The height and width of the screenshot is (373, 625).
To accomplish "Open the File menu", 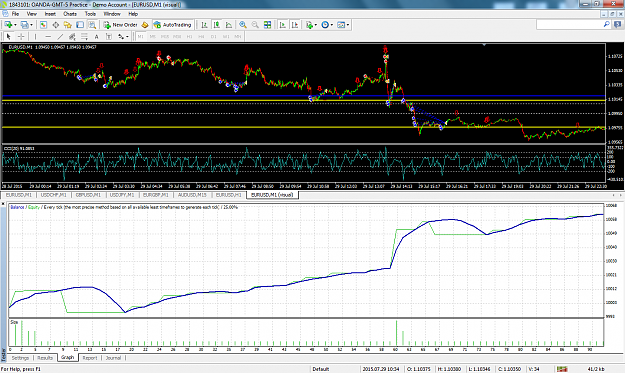I will click(x=15, y=14).
